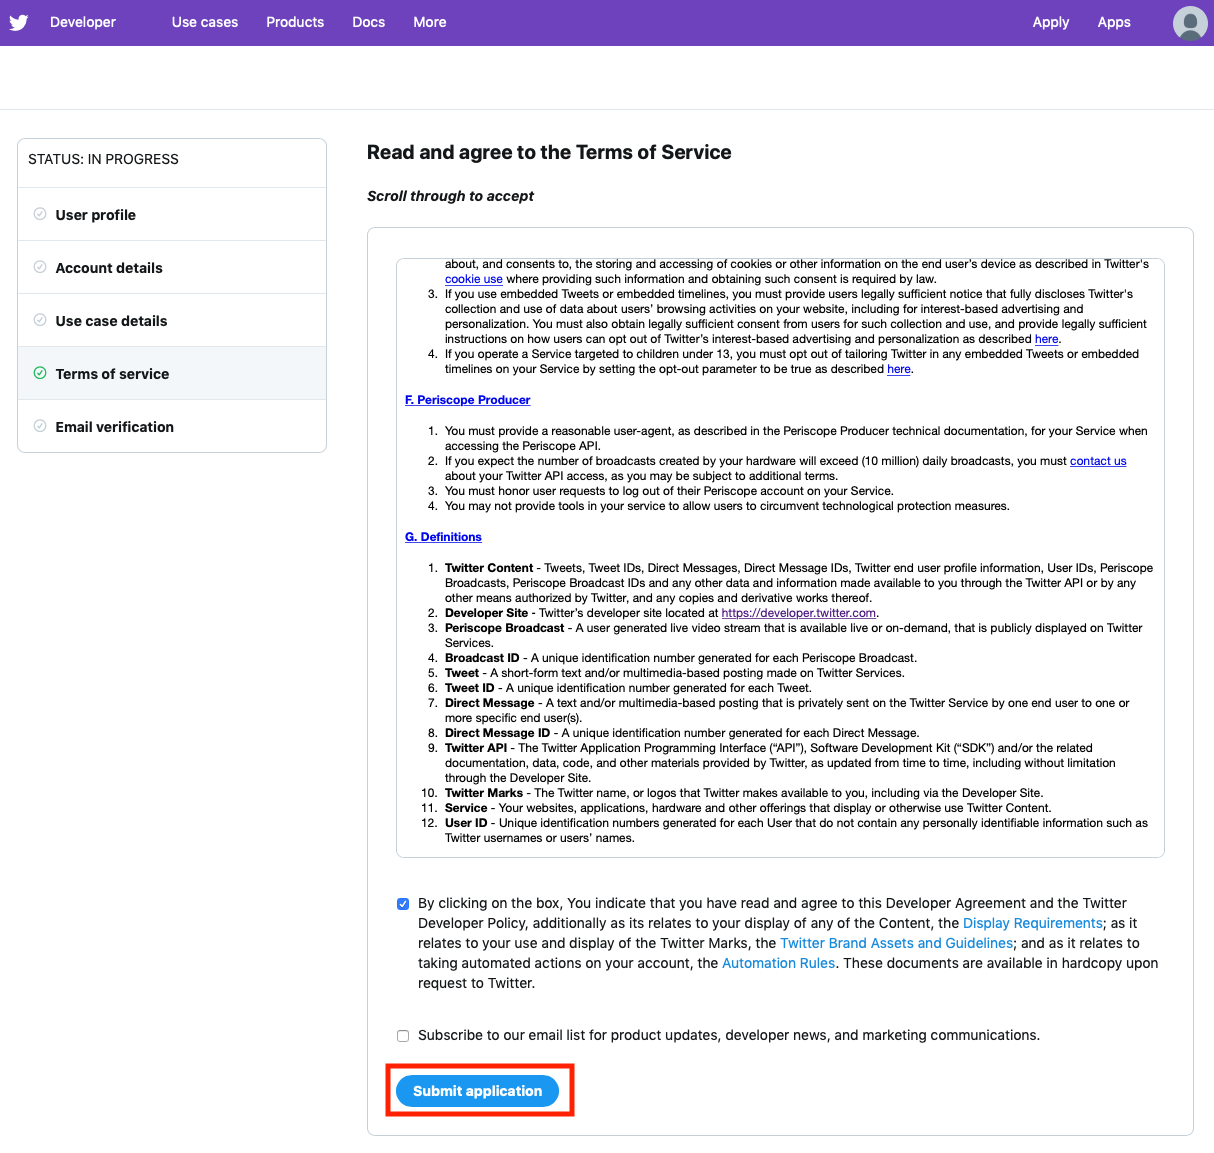Click the green Terms of service check icon

click(40, 373)
